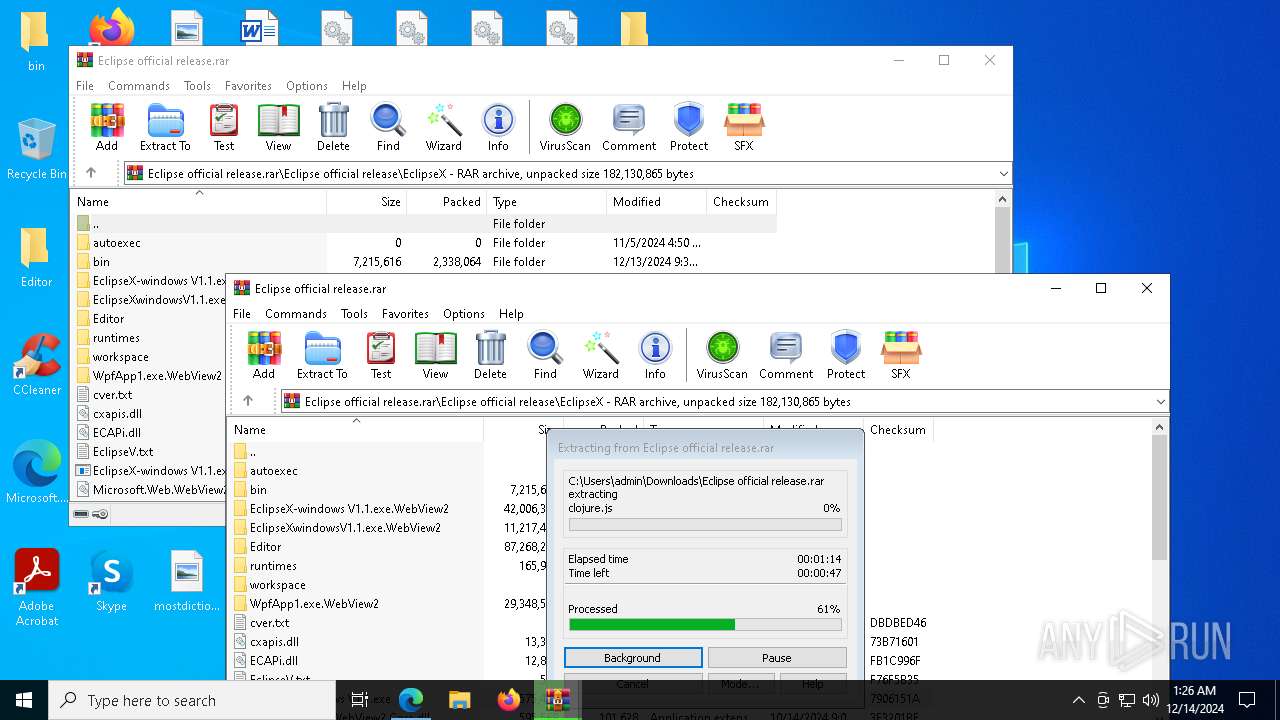Click View icon in front WinRAR window
This screenshot has height=720, width=1280.
[435, 356]
